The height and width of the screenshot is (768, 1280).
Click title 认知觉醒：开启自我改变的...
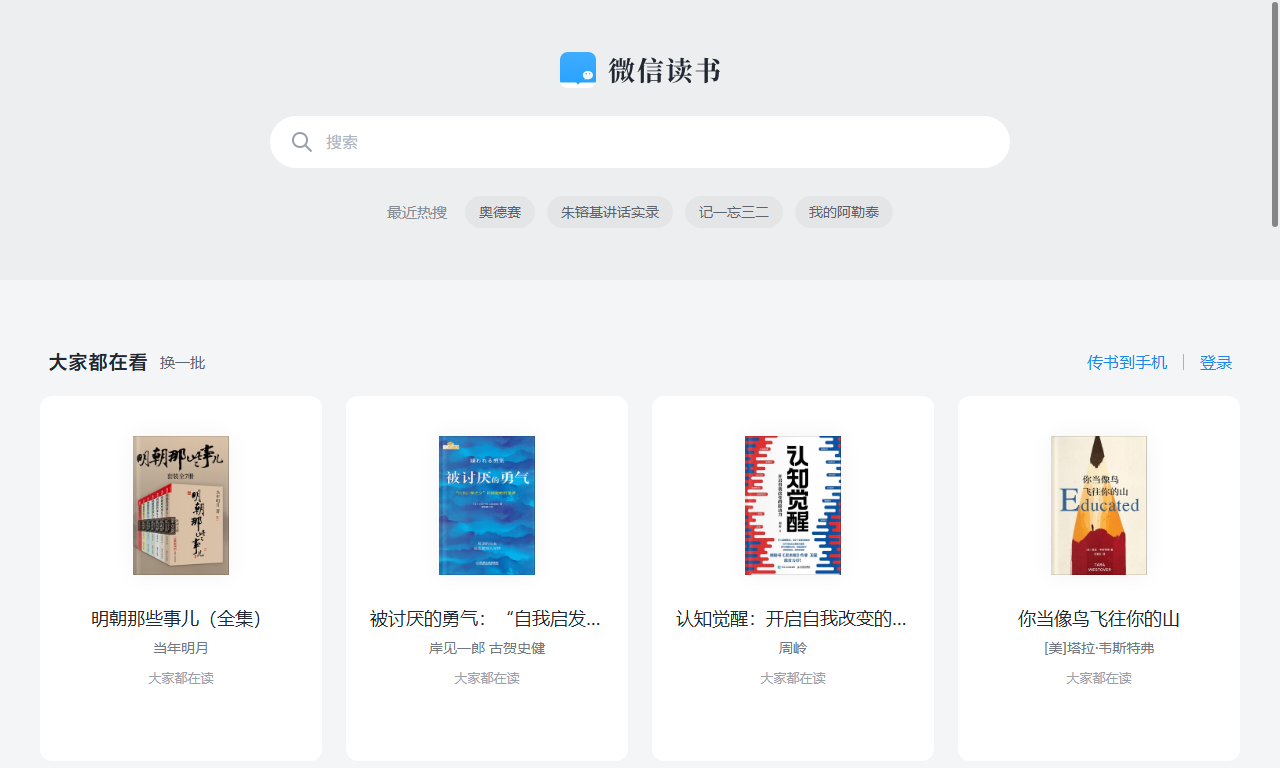point(791,619)
